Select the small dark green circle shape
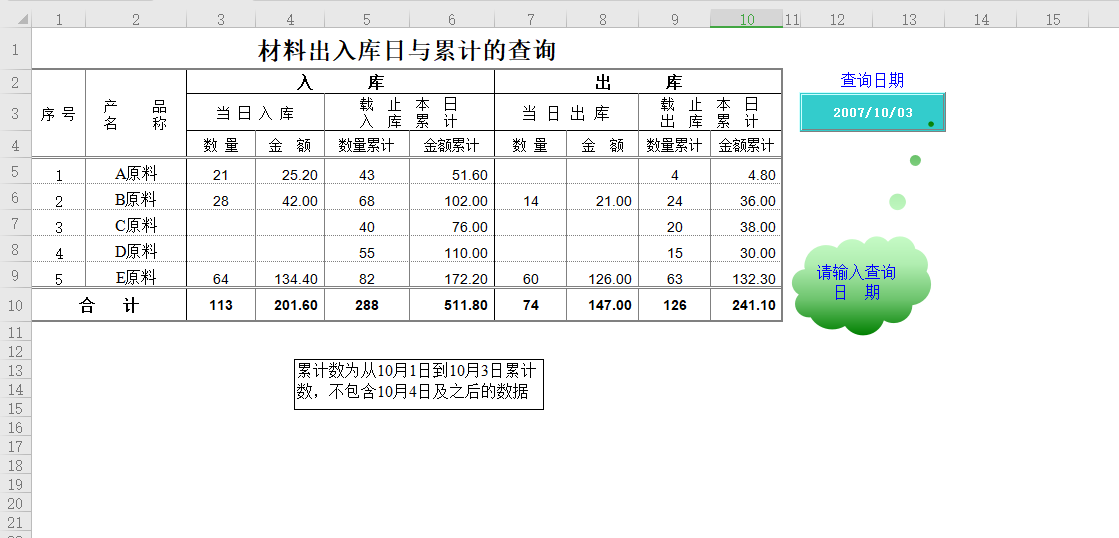Screen dimensions: 1119x538 pyautogui.click(x=915, y=160)
